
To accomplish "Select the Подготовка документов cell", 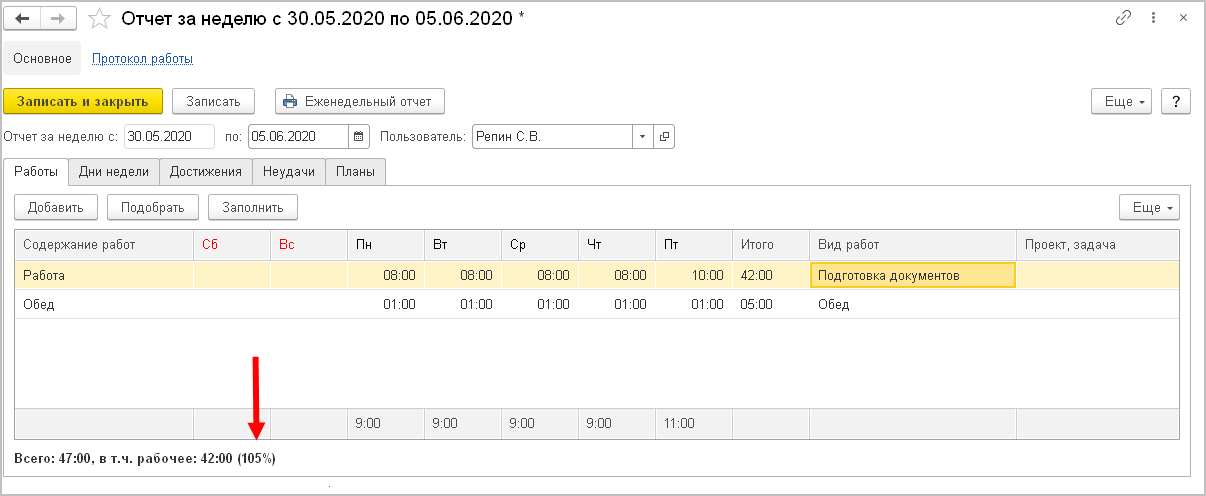I will pyautogui.click(x=911, y=275).
